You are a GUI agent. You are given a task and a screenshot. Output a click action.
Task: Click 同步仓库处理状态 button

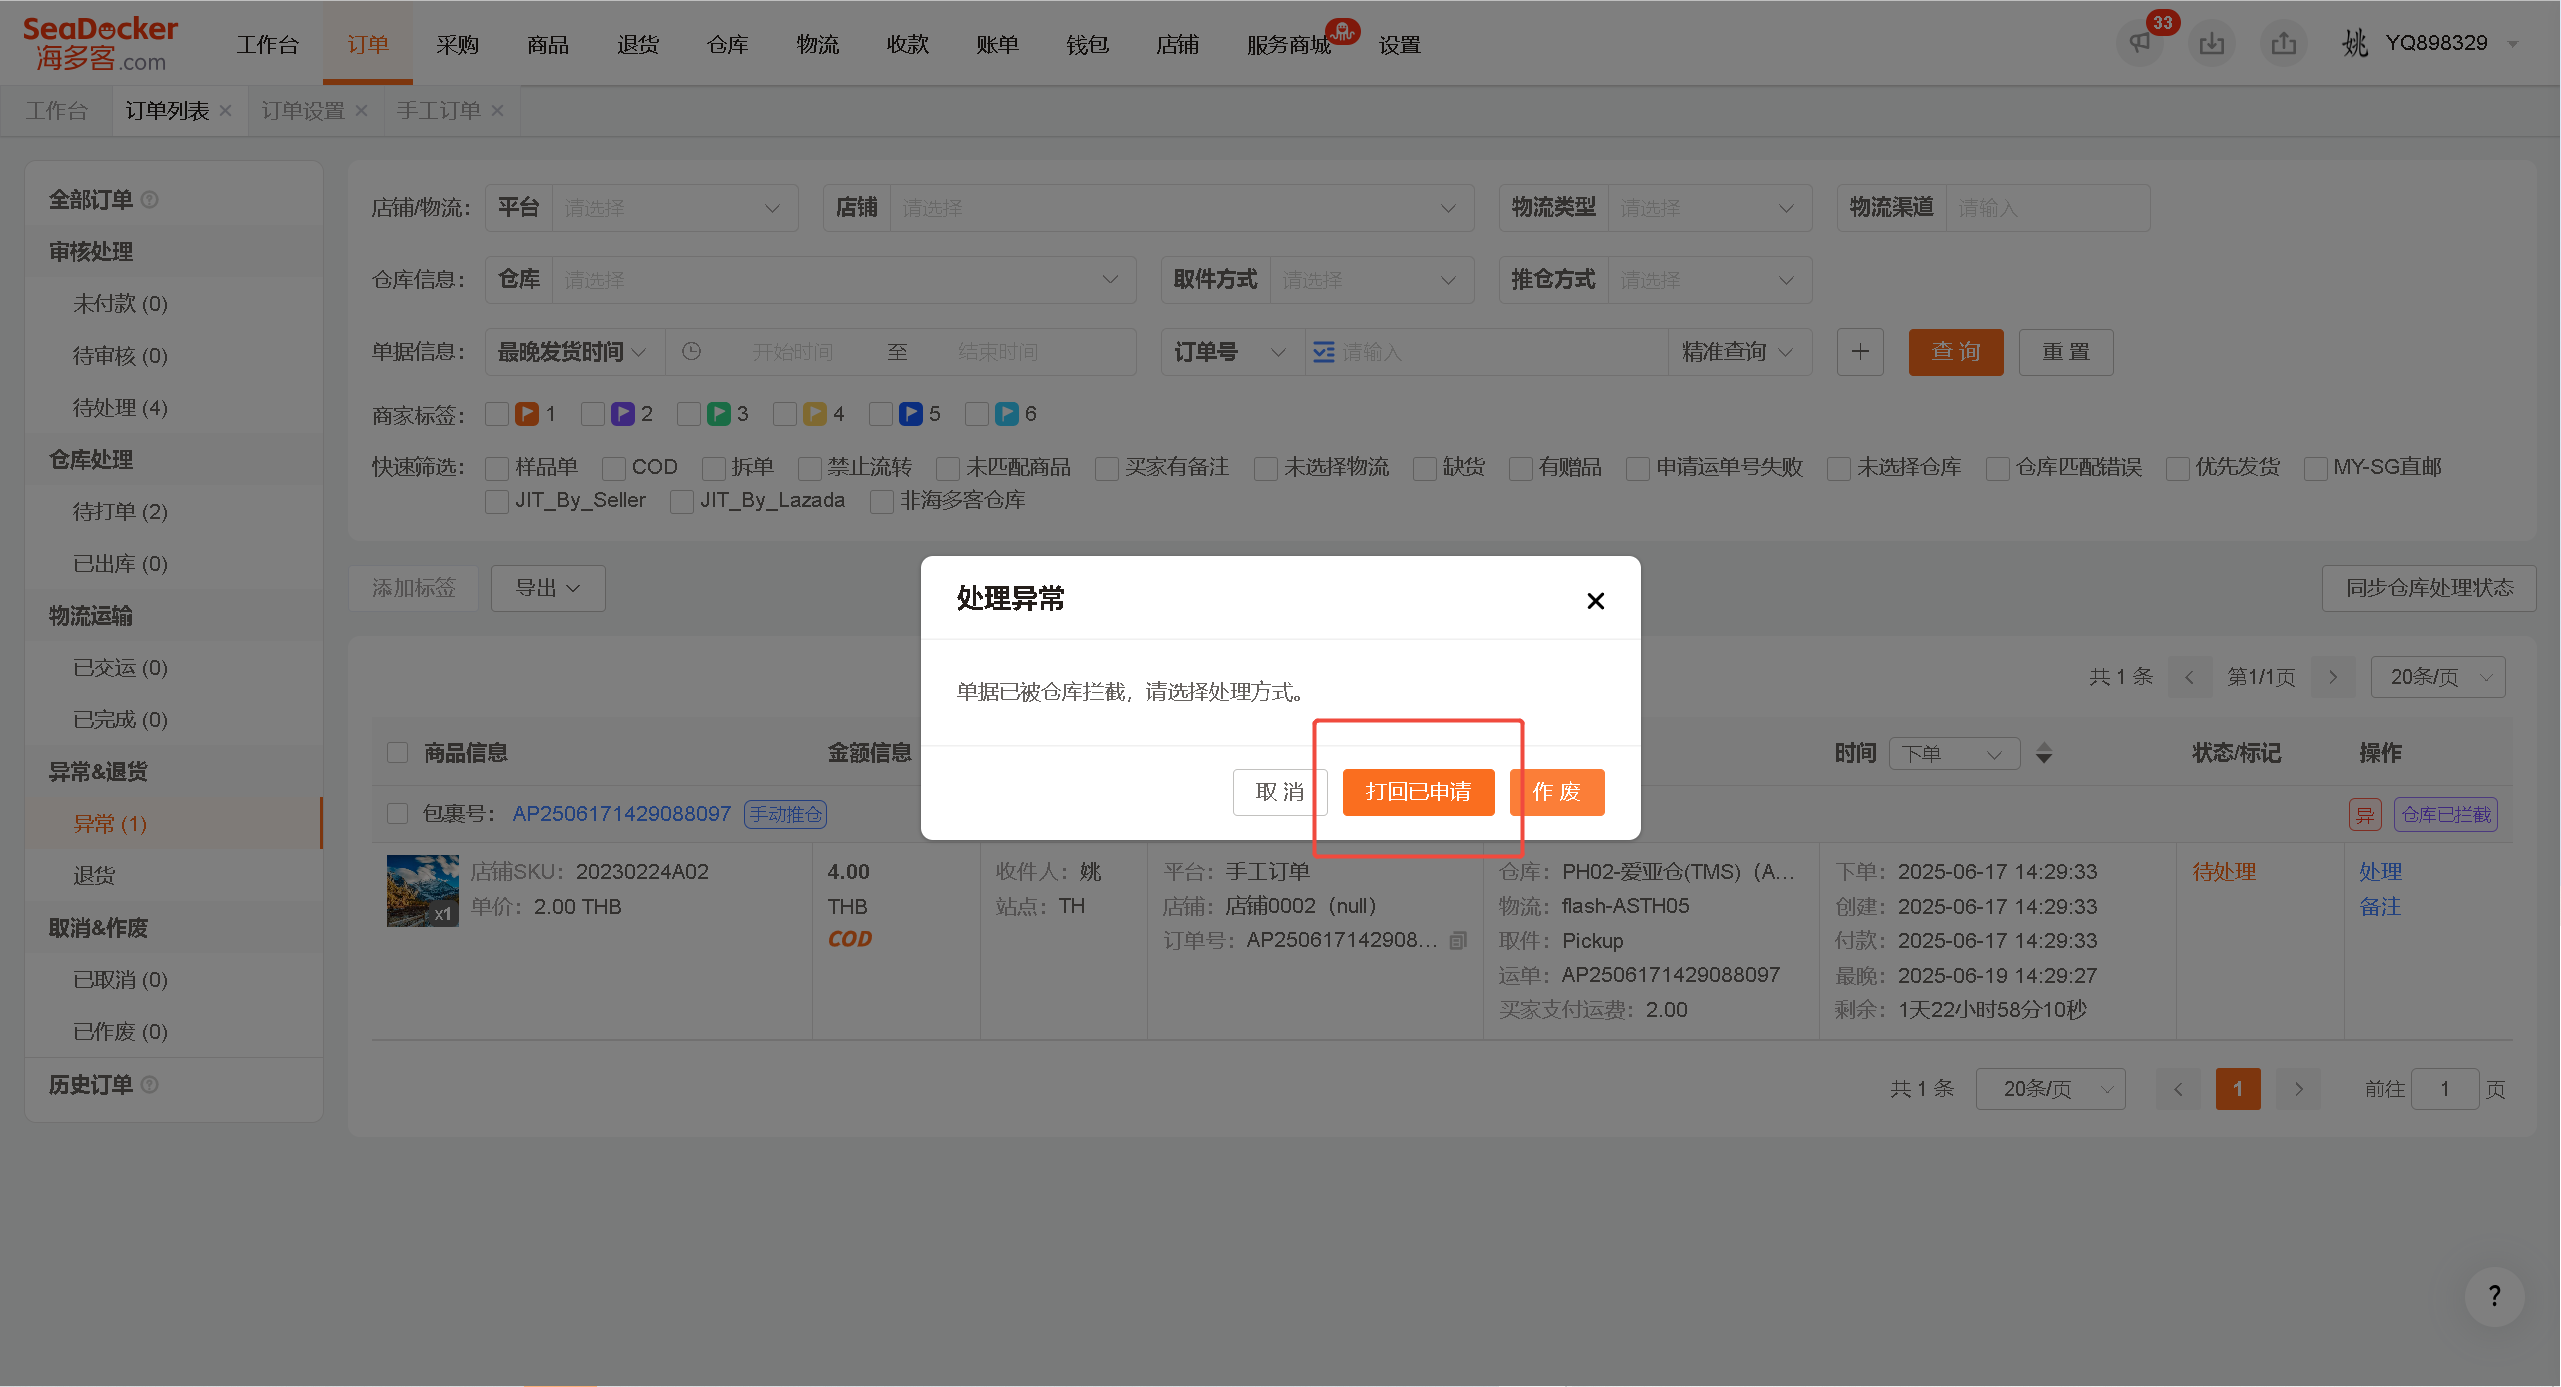click(x=2429, y=588)
